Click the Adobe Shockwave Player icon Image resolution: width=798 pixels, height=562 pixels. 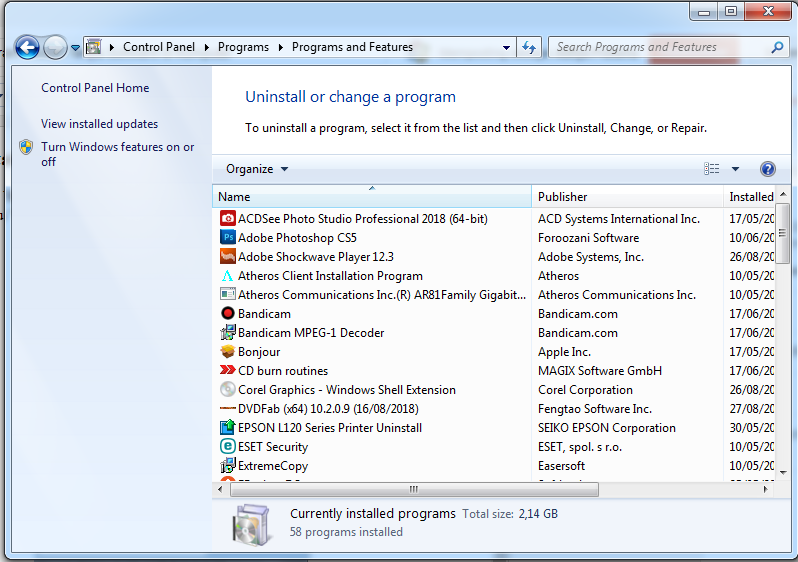[x=227, y=257]
